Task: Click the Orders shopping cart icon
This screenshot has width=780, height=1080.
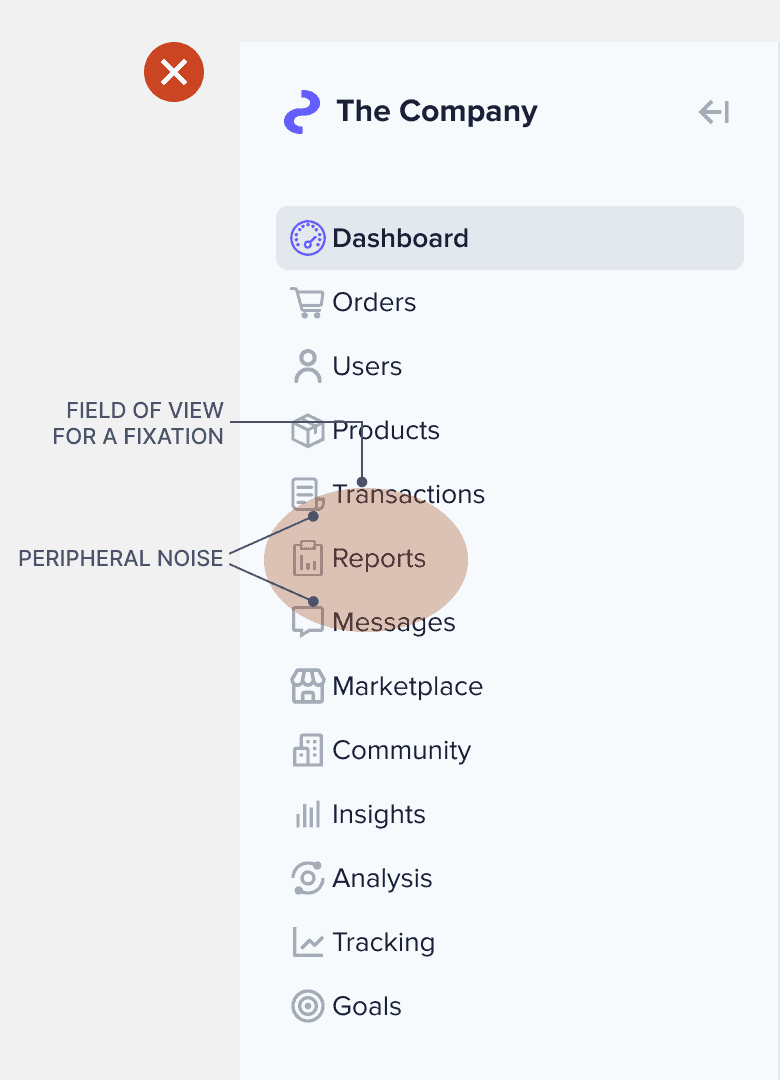Action: [x=307, y=302]
